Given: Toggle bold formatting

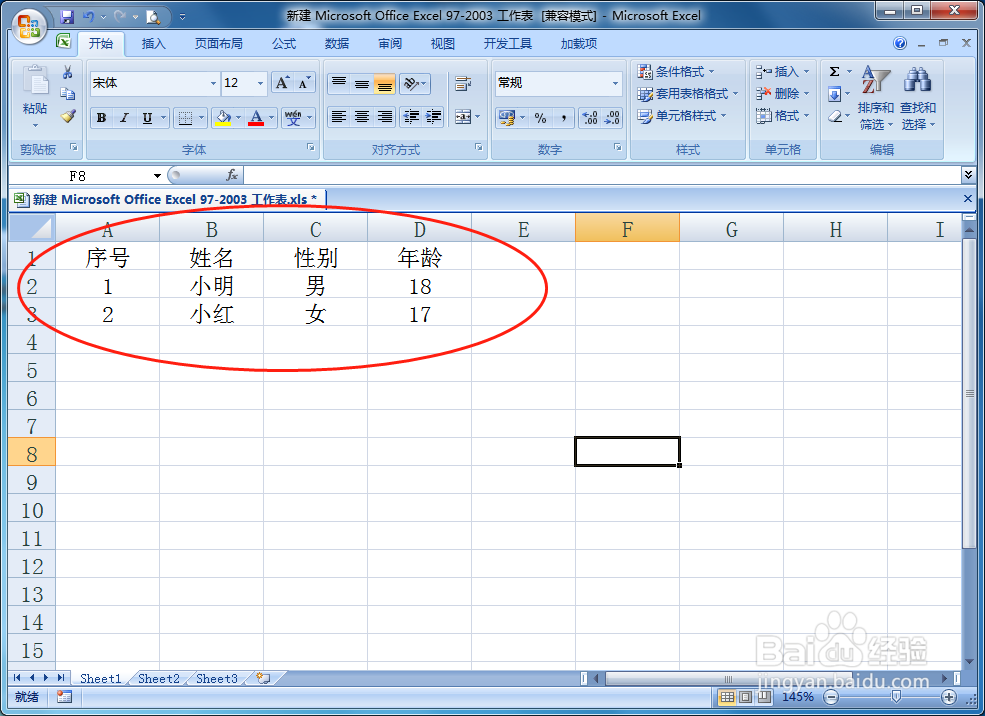Looking at the screenshot, I should (x=100, y=117).
